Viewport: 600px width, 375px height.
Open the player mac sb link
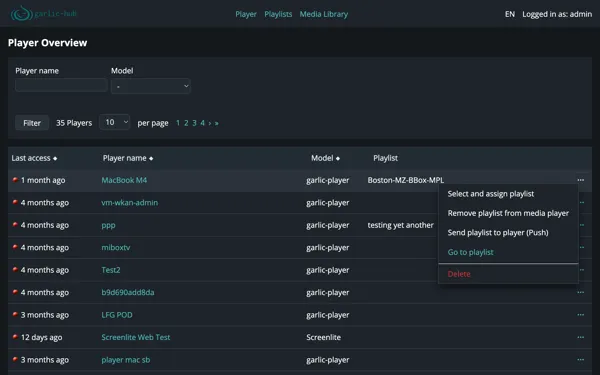[126, 360]
